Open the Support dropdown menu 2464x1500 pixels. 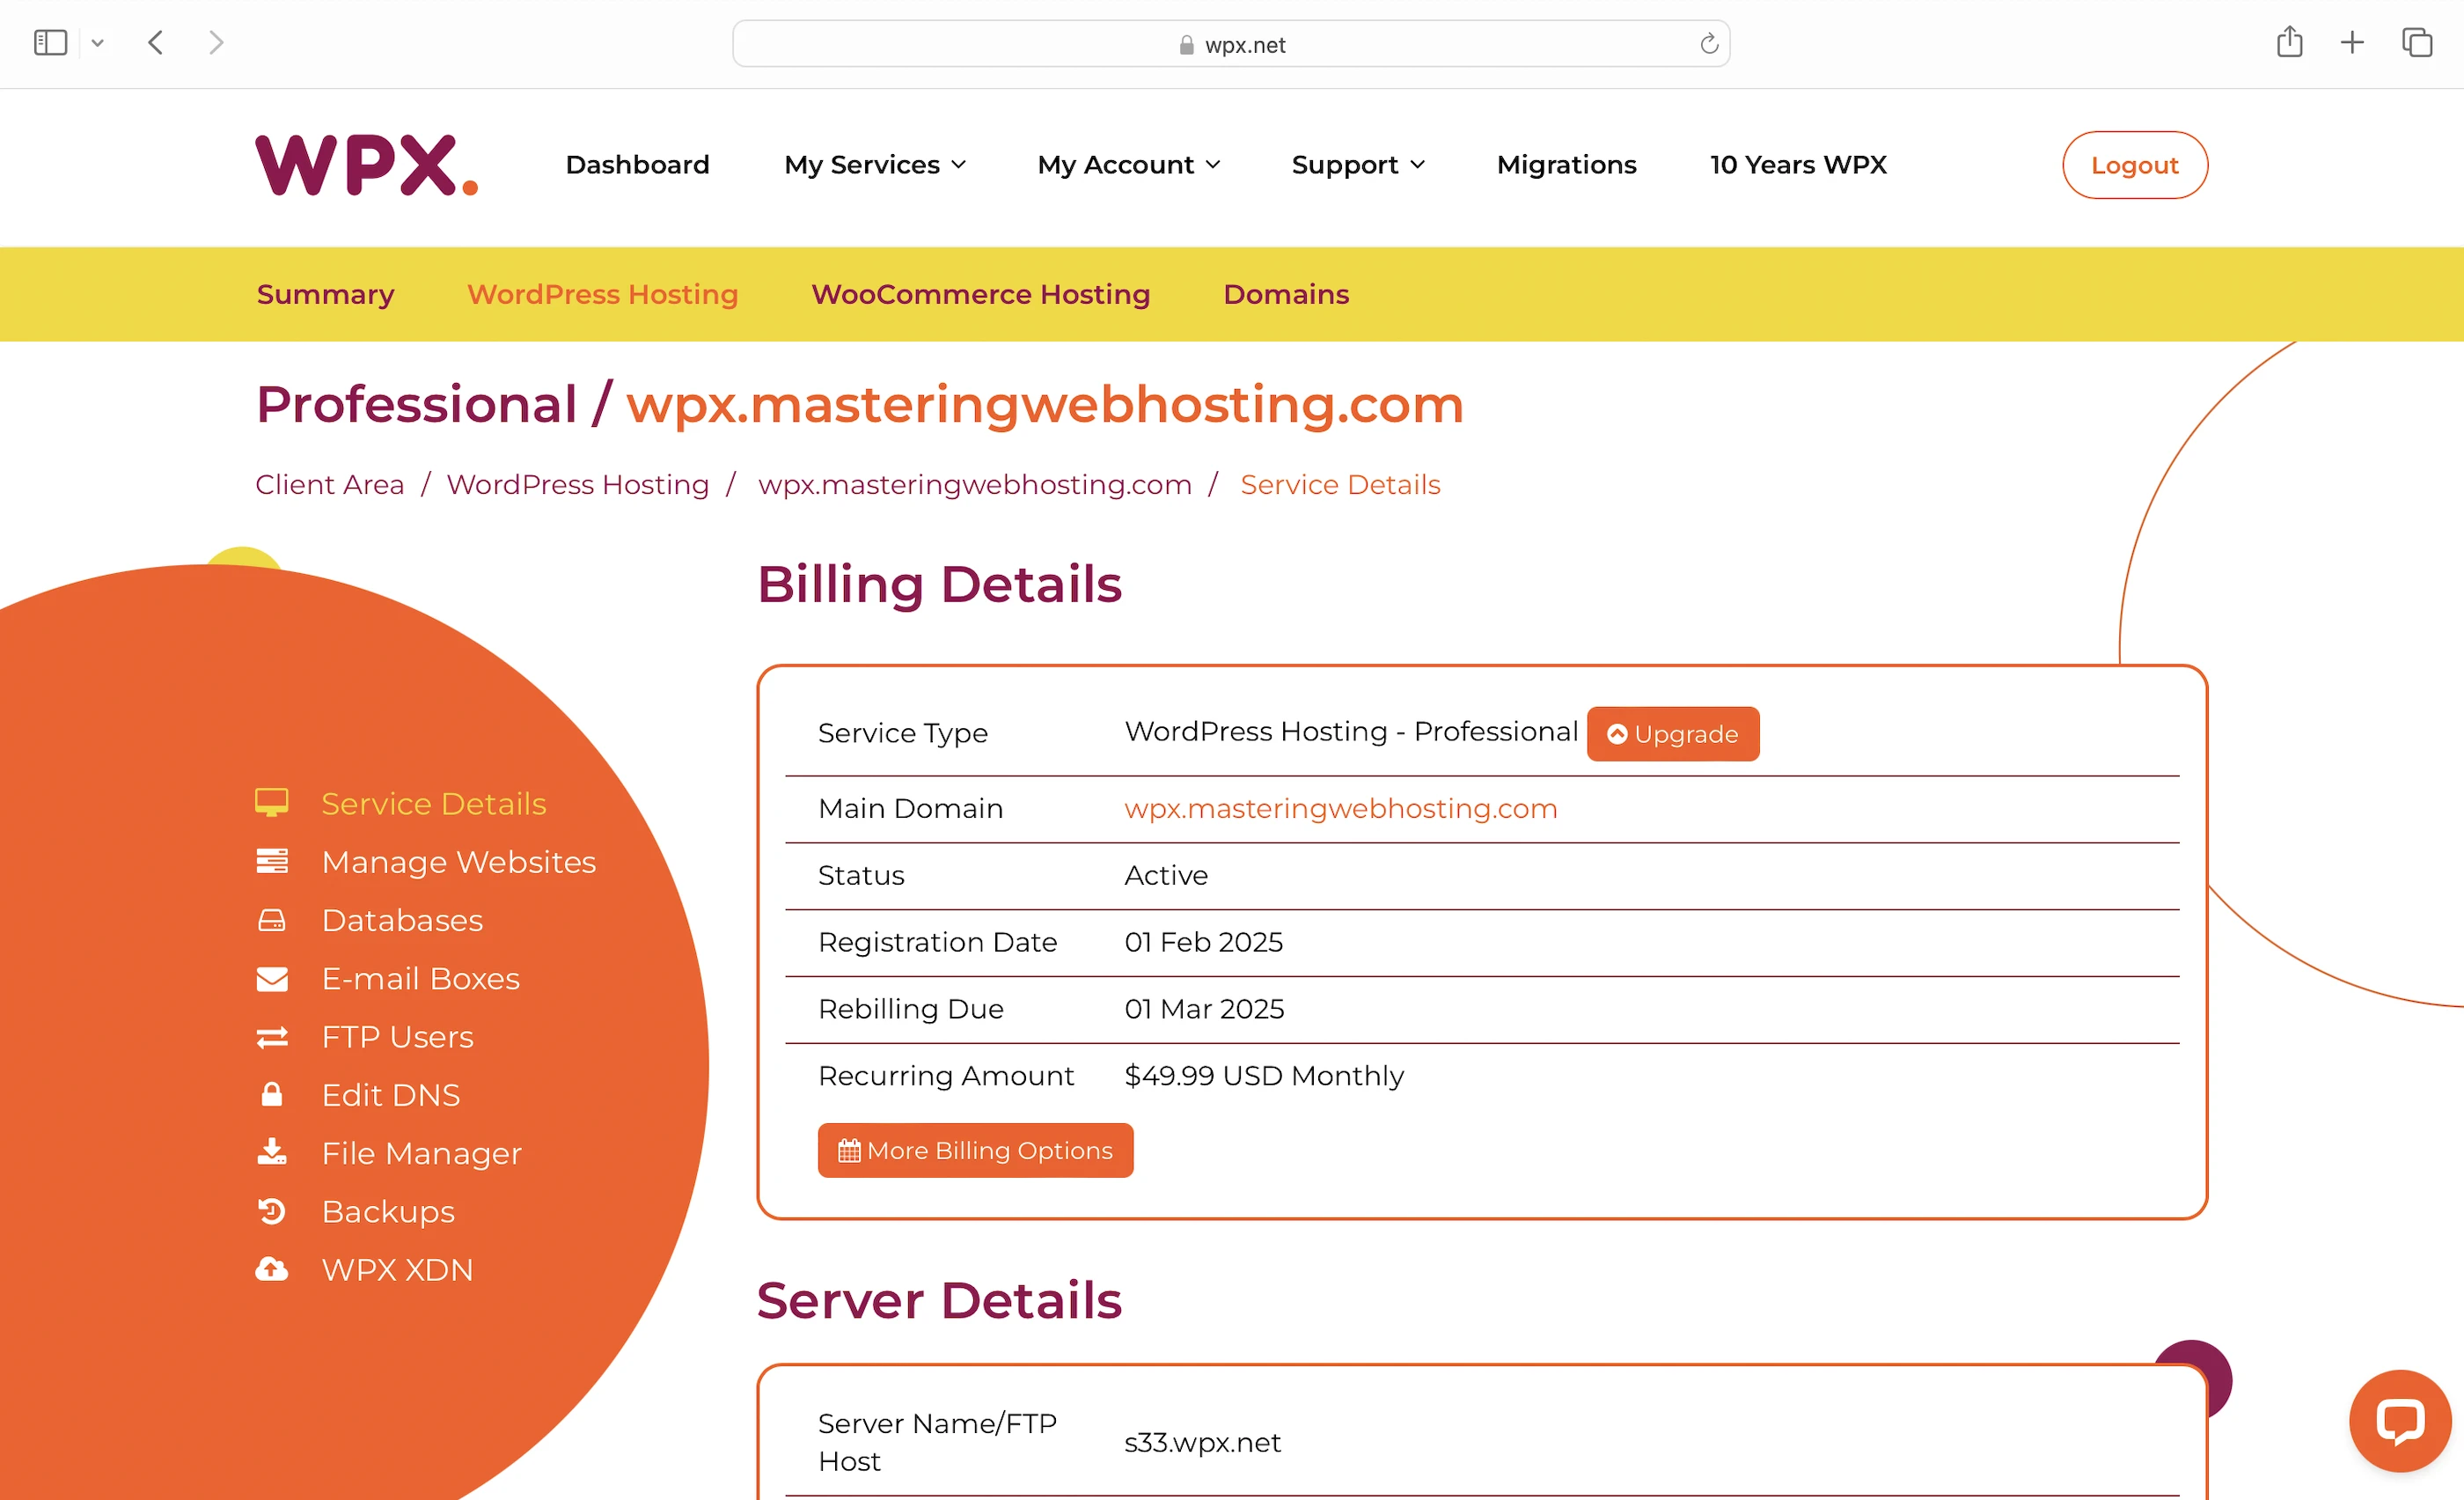[x=1357, y=165]
